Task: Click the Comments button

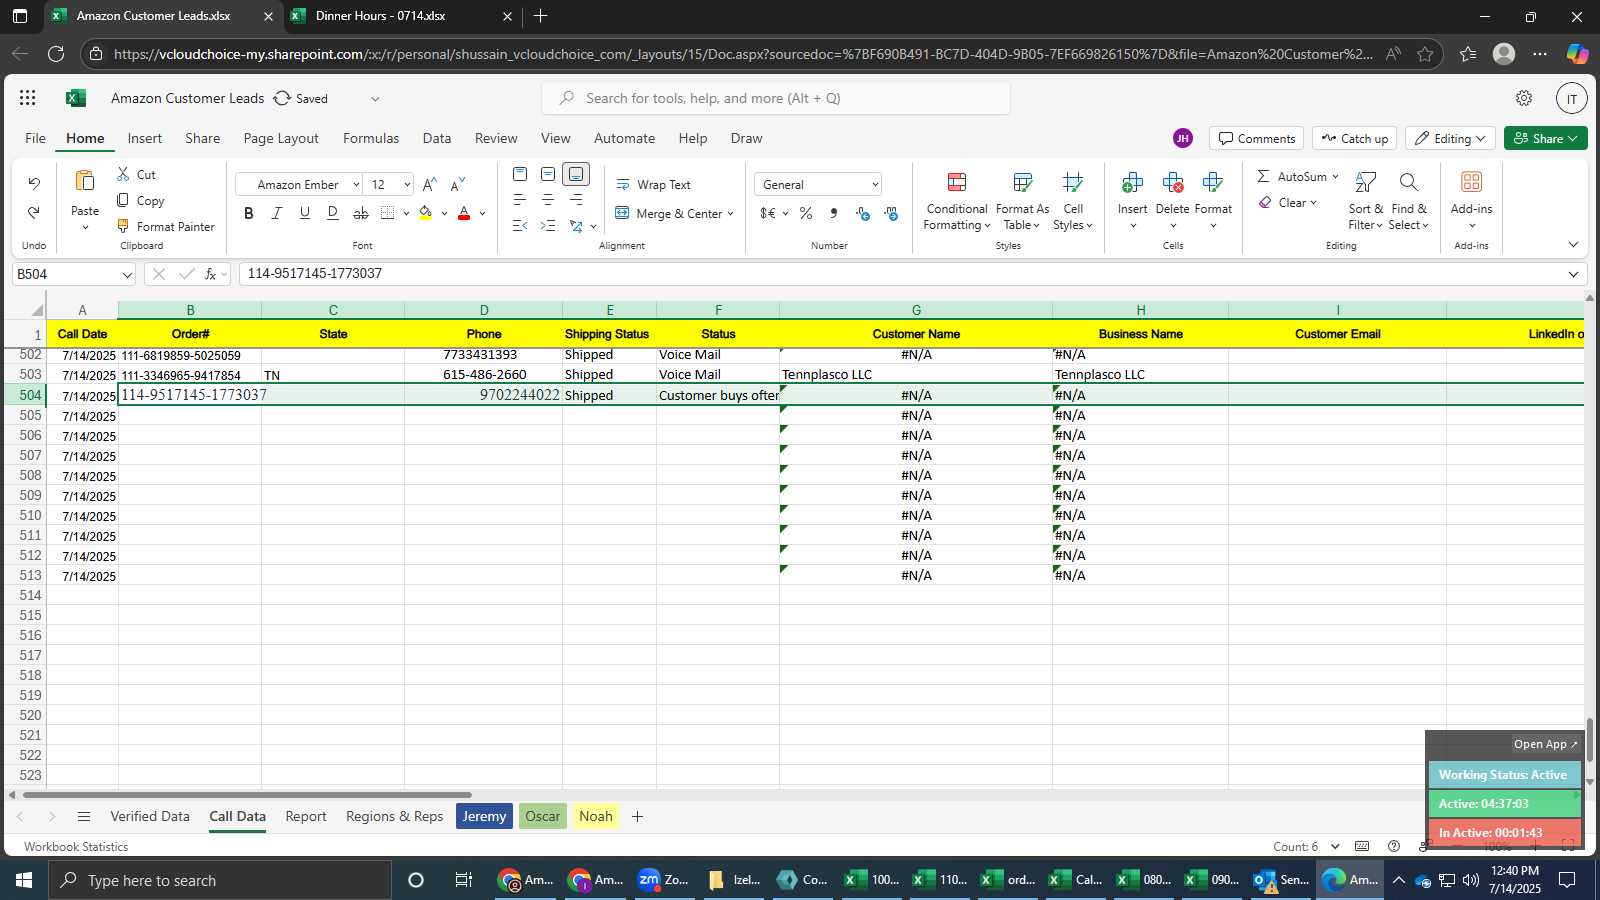Action: 1257,138
